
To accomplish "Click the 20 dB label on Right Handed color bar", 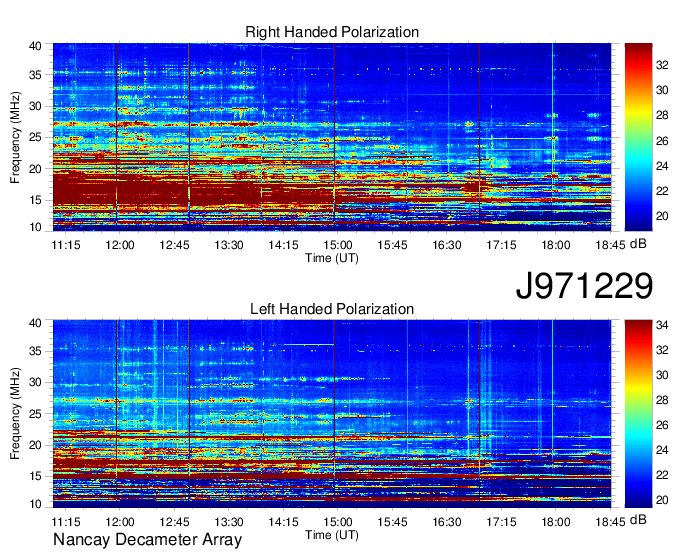I will click(662, 216).
